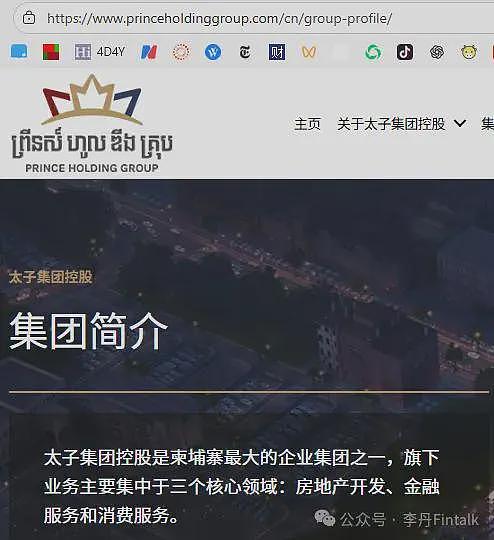494x540 pixels.
Task: Click the 太子集团控股 gold breadcrumb text
Action: coord(50,277)
